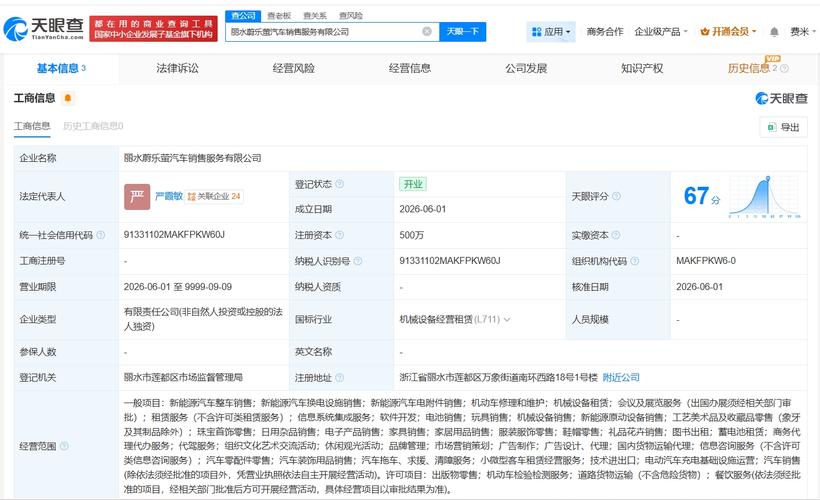Viewport: 820px width, 500px height.
Task: Click the help icon beside 注册资本
Action: coord(339,235)
